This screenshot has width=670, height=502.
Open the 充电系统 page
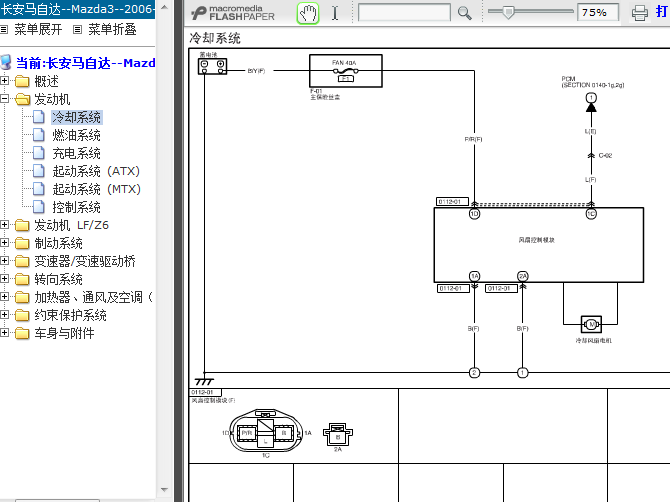(x=76, y=153)
